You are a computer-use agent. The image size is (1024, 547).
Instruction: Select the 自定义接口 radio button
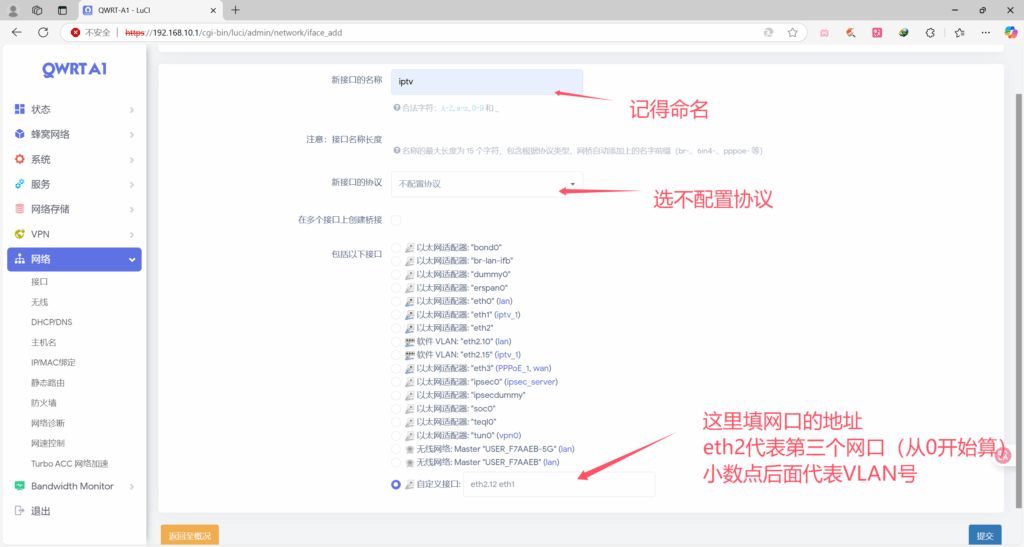click(397, 484)
